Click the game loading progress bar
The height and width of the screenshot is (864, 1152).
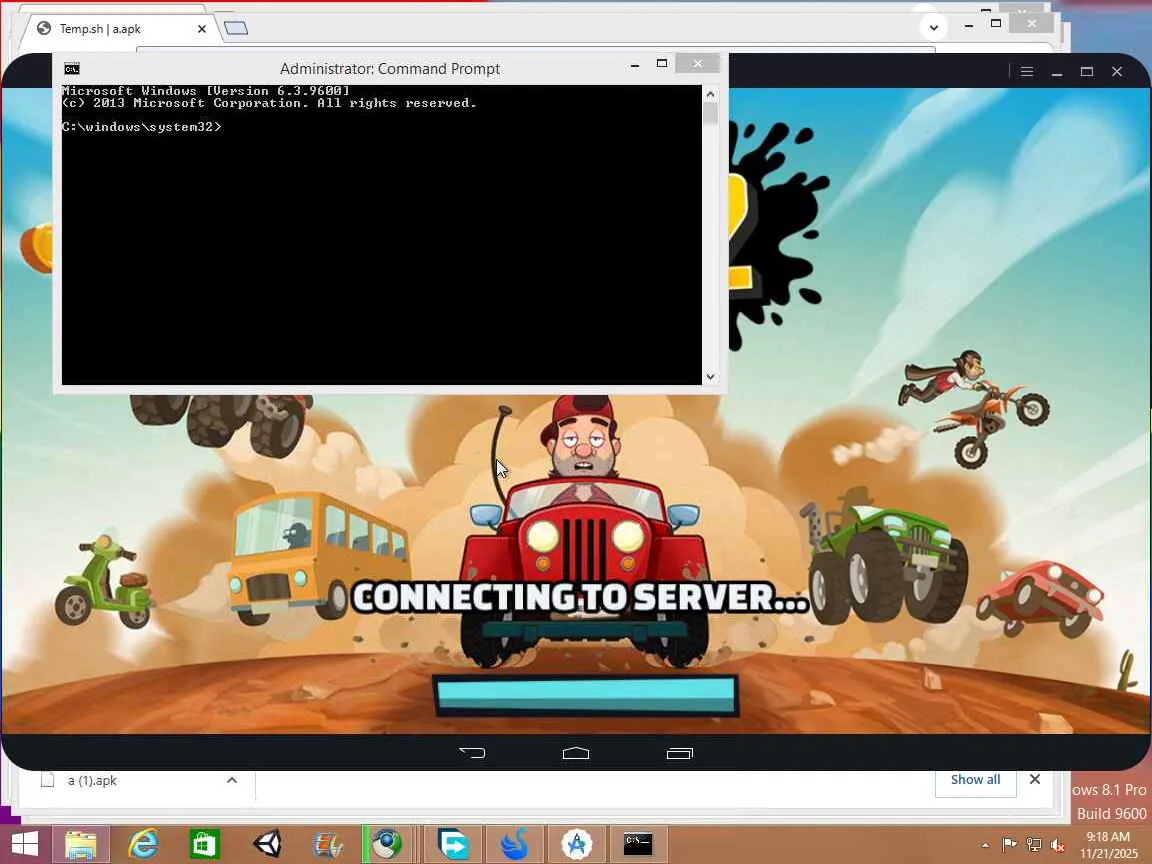(585, 695)
